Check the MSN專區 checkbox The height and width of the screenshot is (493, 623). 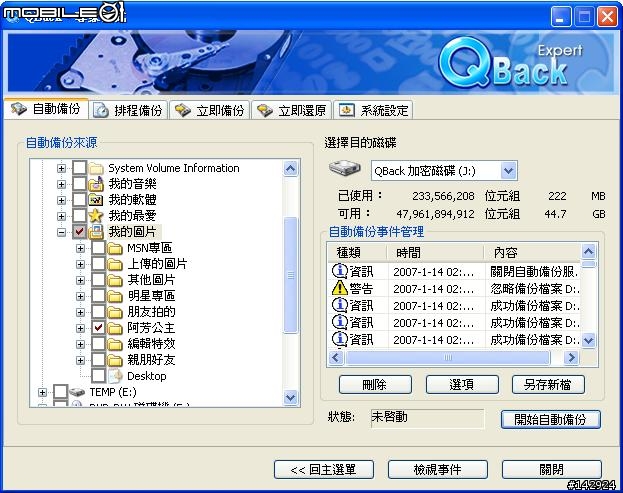click(98, 248)
